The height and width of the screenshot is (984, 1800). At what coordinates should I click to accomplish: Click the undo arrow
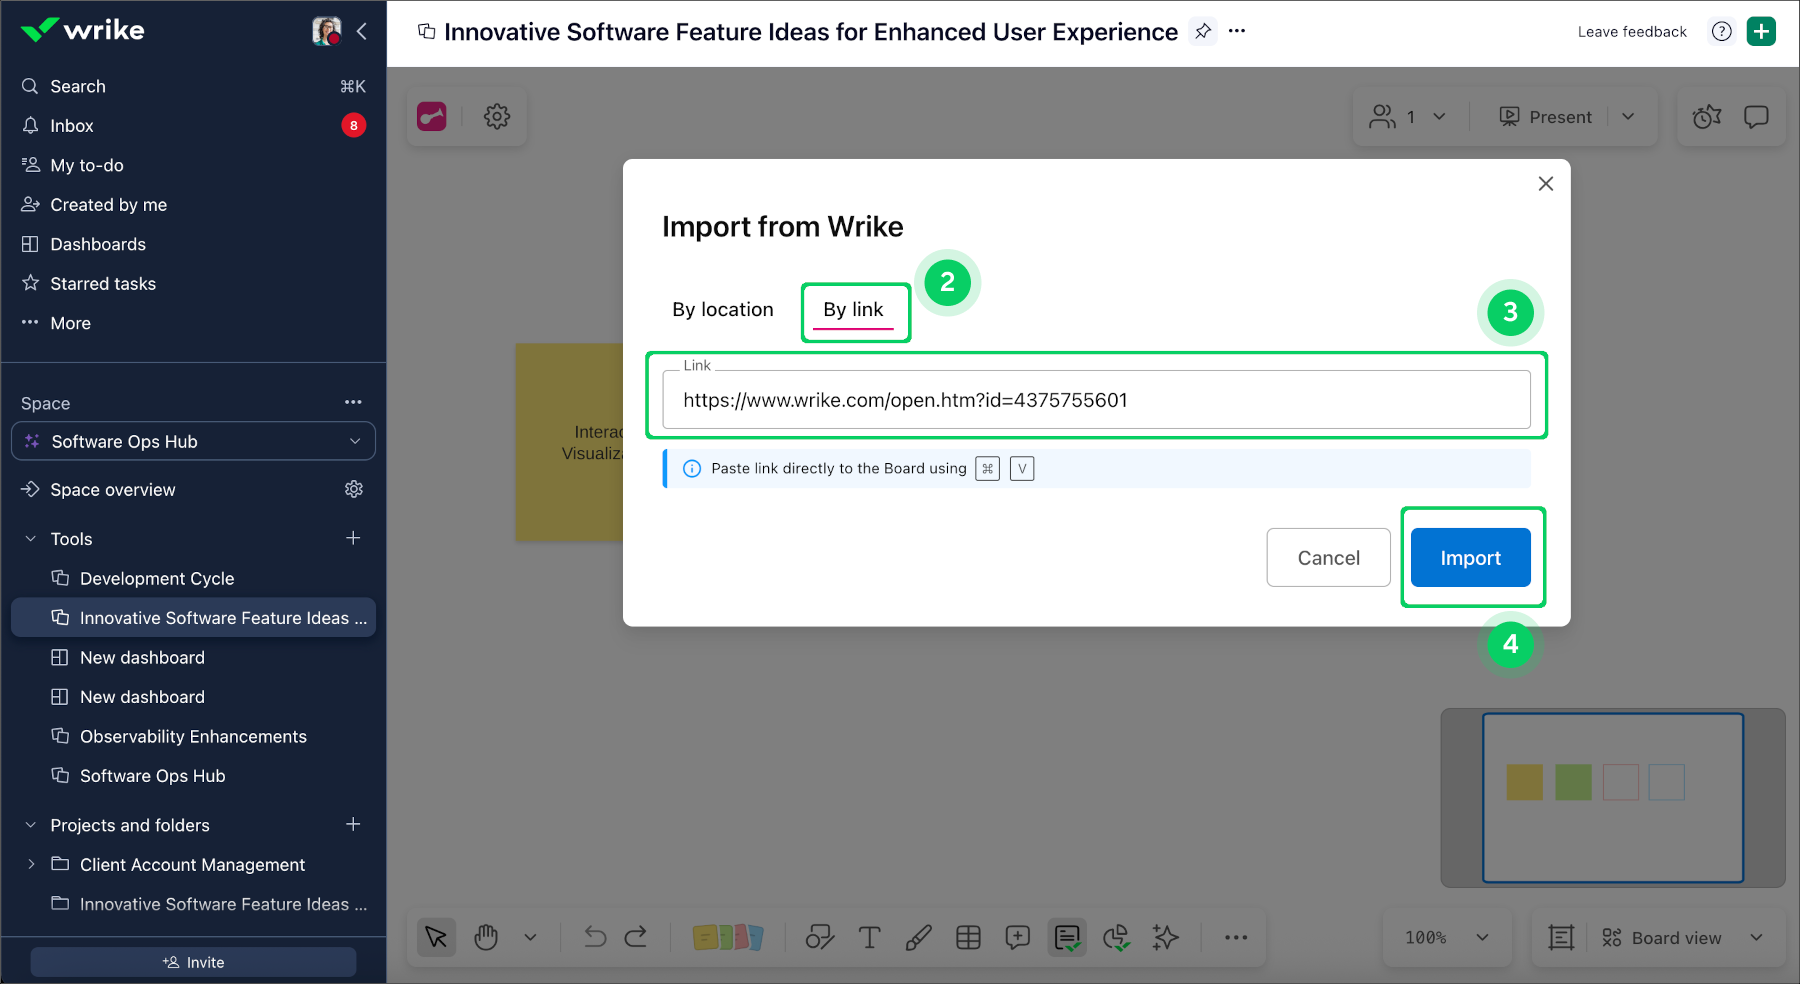tap(595, 938)
